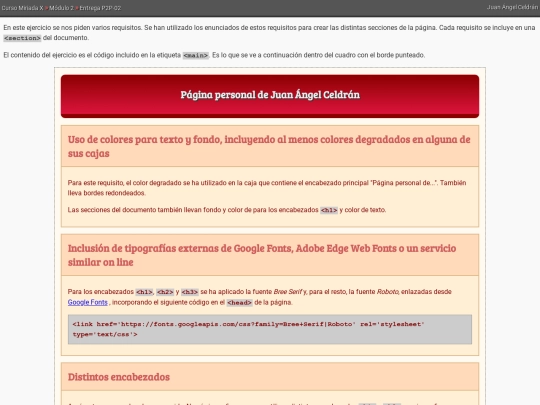
Task: Click the paragraph starting 'Las secciones del documento'
Action: tap(227, 210)
